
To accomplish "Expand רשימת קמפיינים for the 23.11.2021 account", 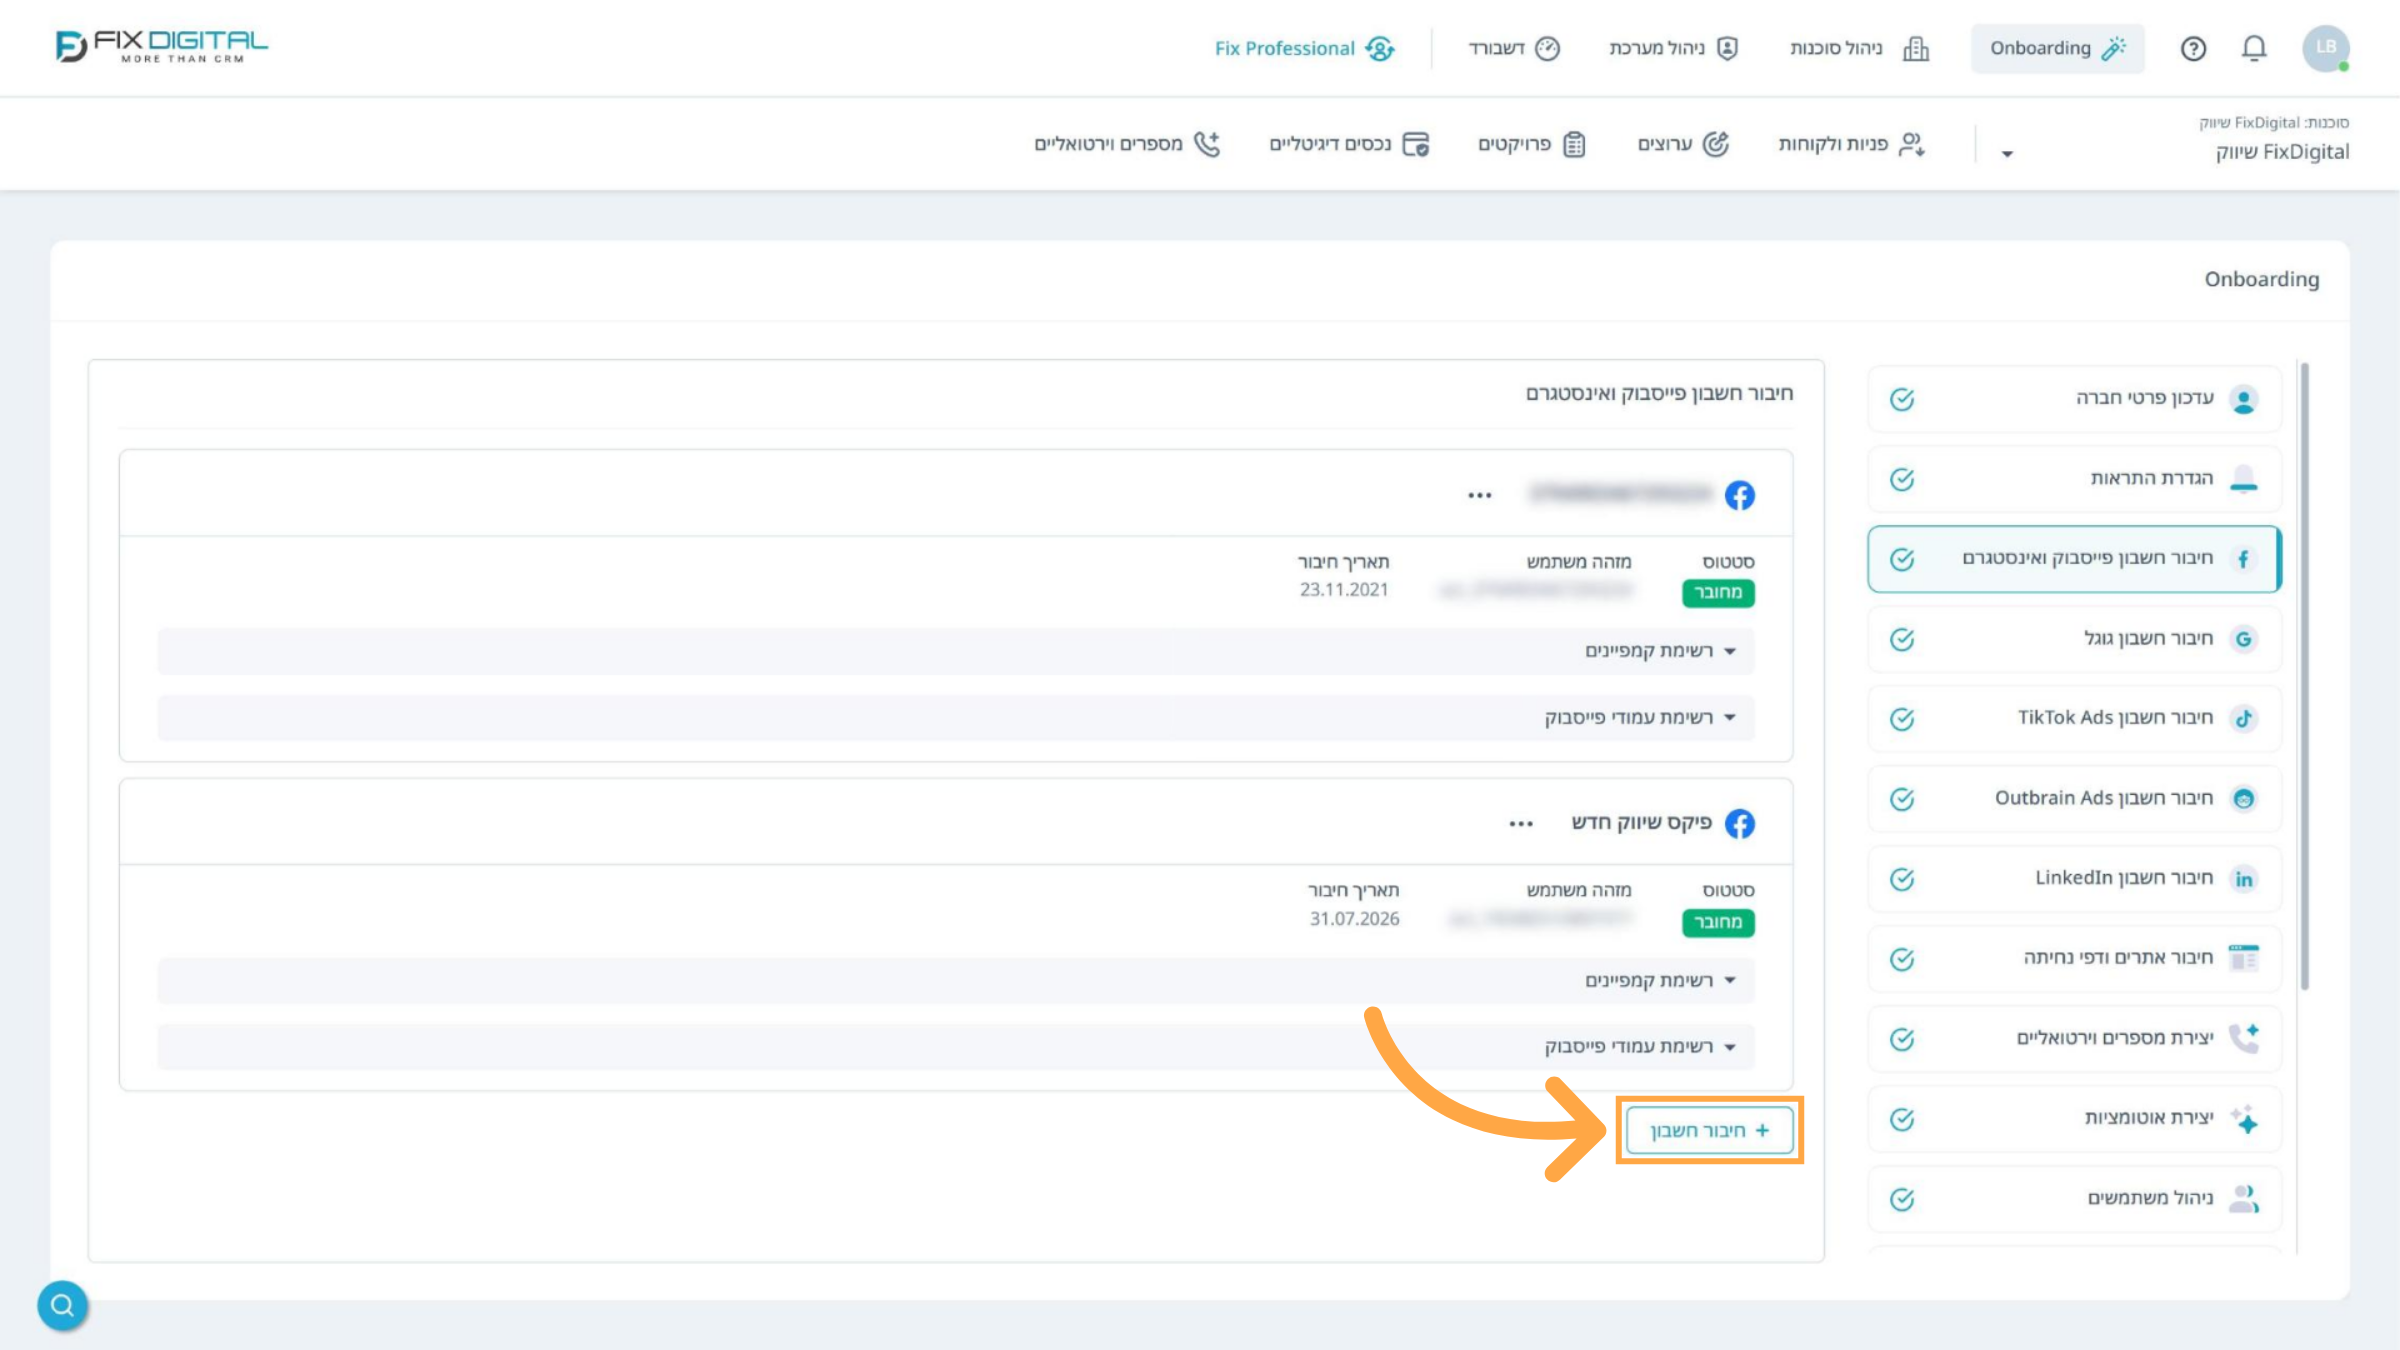I will (955, 651).
